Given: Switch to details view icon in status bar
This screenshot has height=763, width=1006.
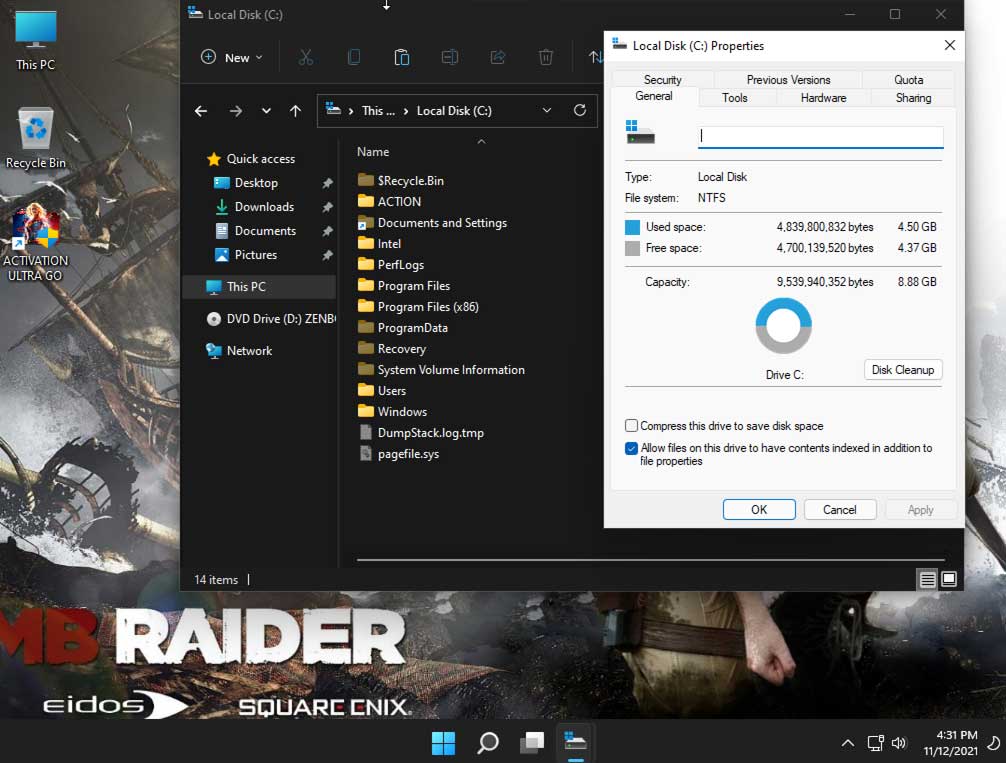Looking at the screenshot, I should coord(927,580).
